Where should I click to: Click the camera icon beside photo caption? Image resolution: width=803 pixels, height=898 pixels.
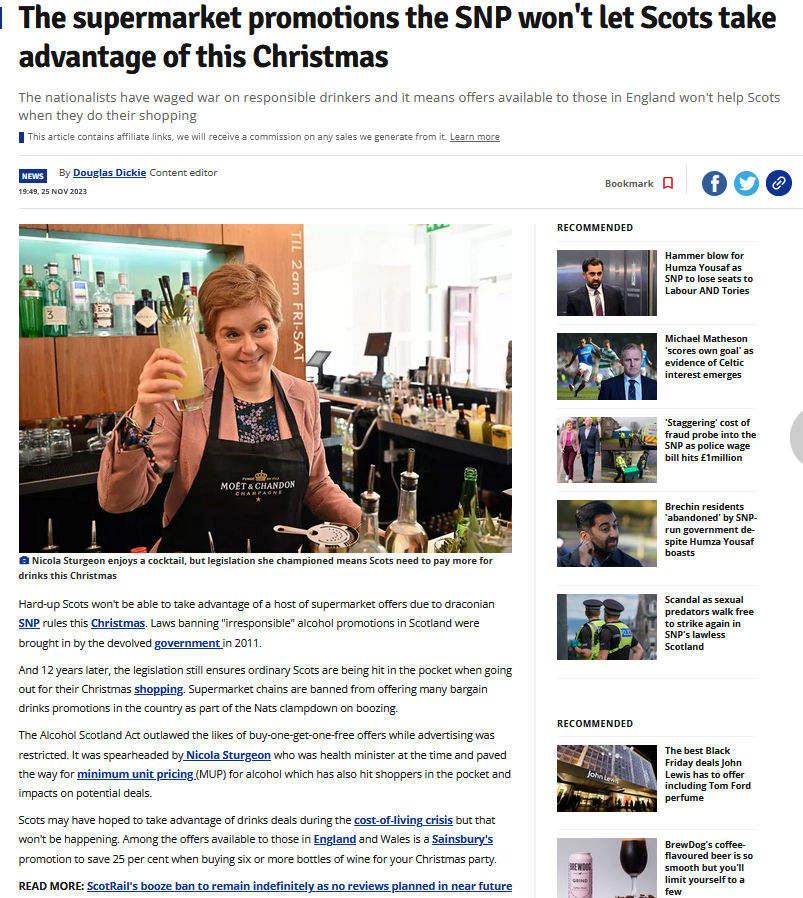pyautogui.click(x=23, y=561)
